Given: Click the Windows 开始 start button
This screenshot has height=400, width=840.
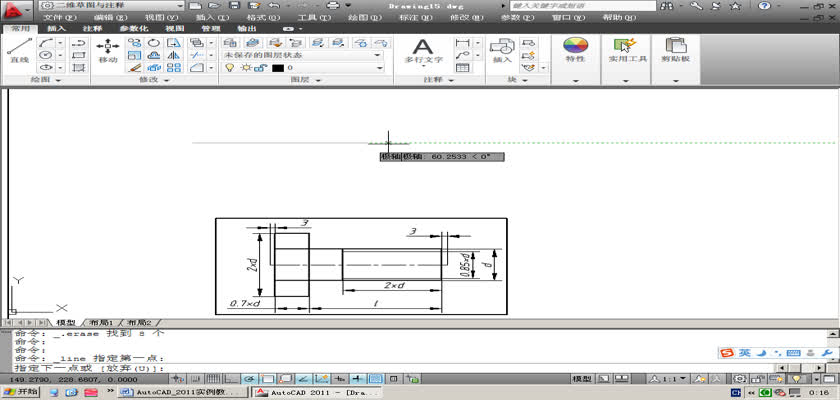Looking at the screenshot, I should (x=21, y=392).
